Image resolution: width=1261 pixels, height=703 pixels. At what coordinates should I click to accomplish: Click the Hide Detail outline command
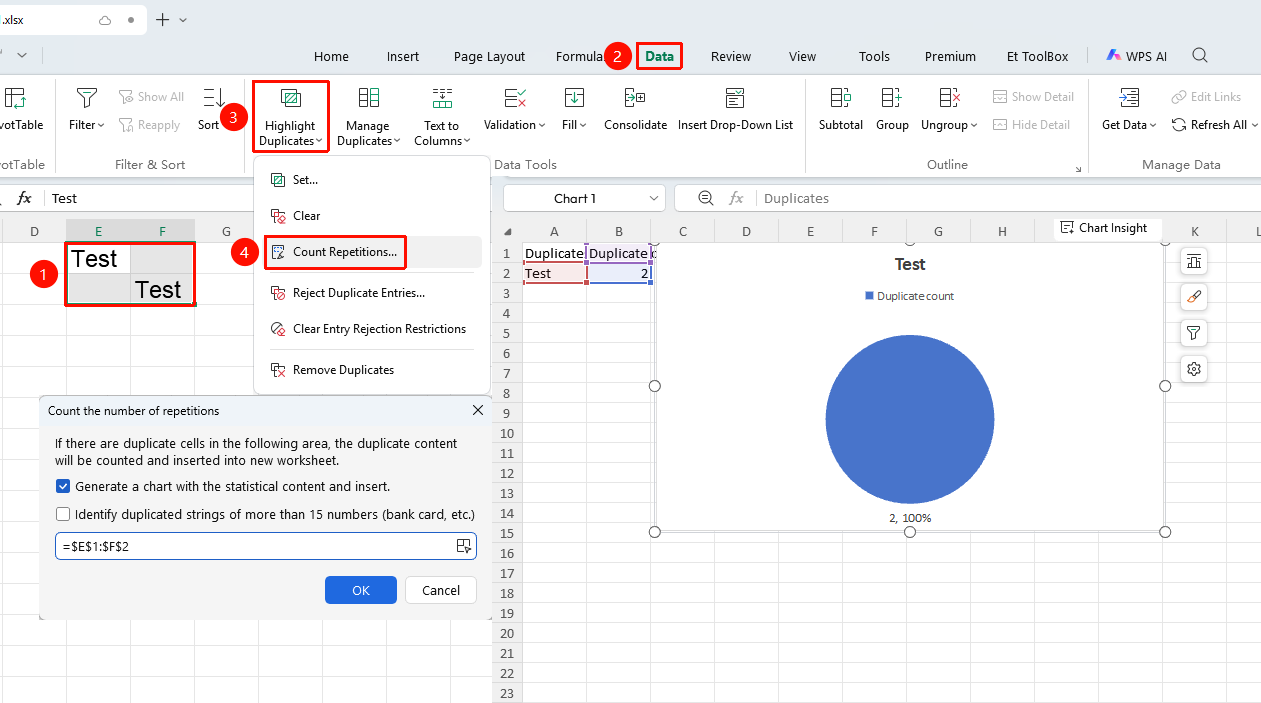tap(1031, 125)
